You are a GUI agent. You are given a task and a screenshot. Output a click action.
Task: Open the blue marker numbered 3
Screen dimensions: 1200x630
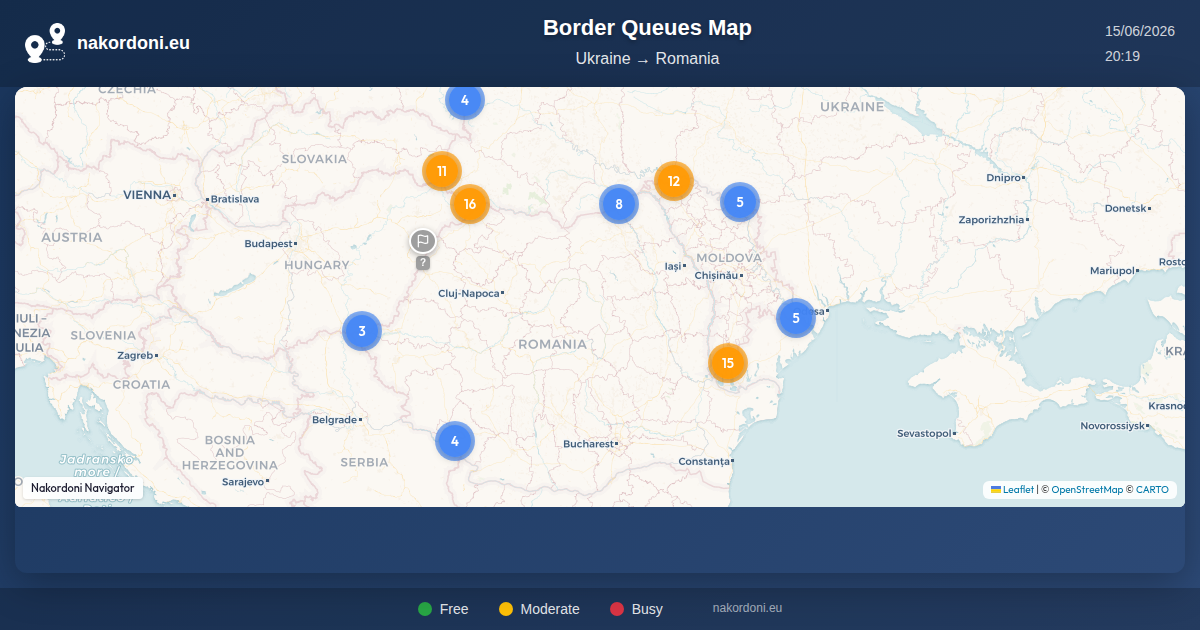click(x=362, y=331)
